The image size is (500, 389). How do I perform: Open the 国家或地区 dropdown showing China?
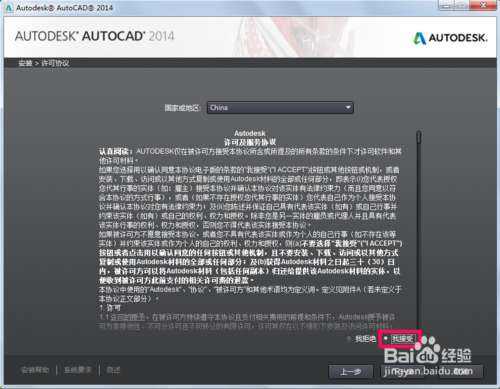tap(280, 108)
